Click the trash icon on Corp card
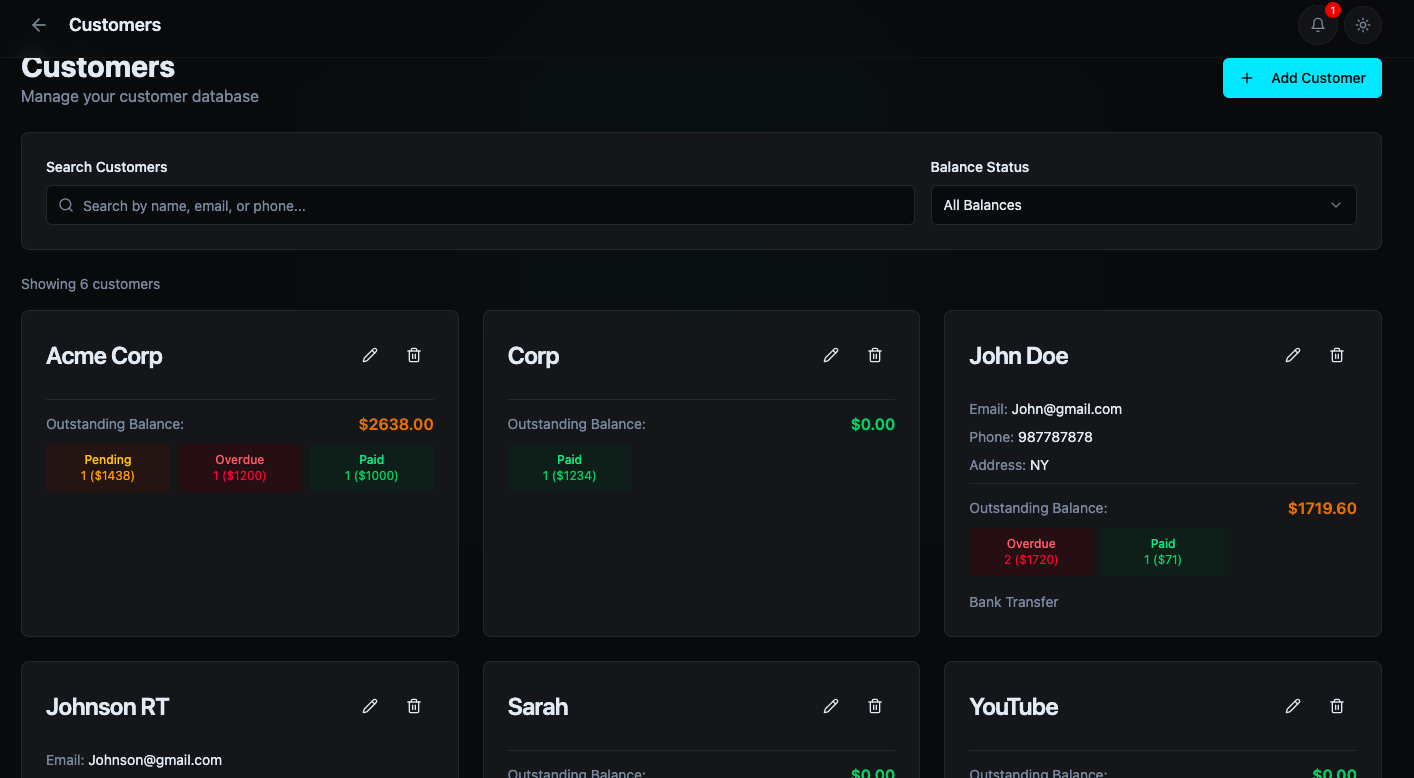 click(875, 355)
